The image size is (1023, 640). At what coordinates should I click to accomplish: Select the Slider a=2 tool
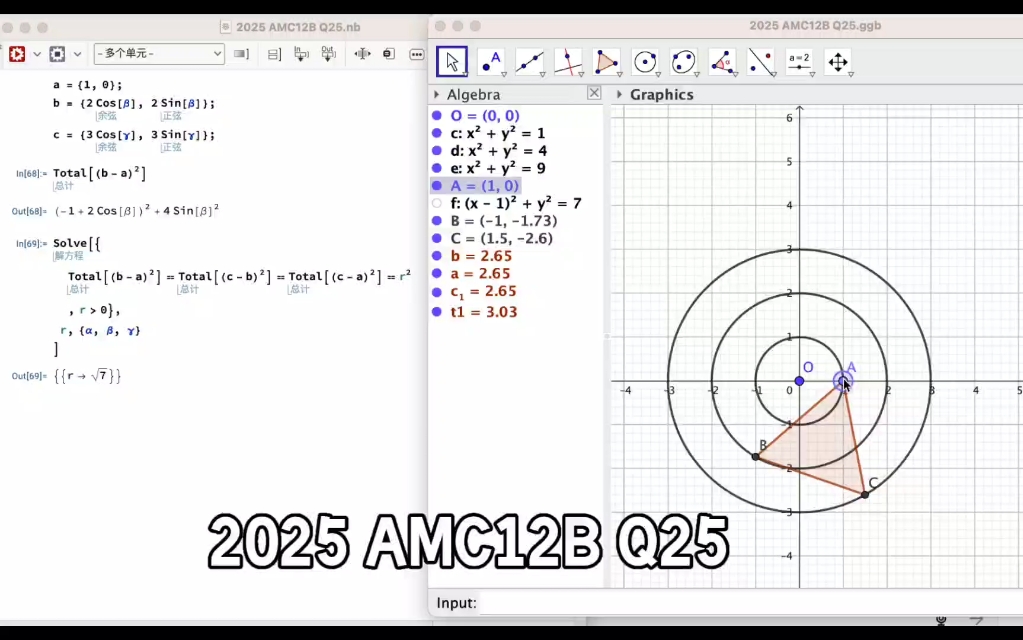click(799, 62)
